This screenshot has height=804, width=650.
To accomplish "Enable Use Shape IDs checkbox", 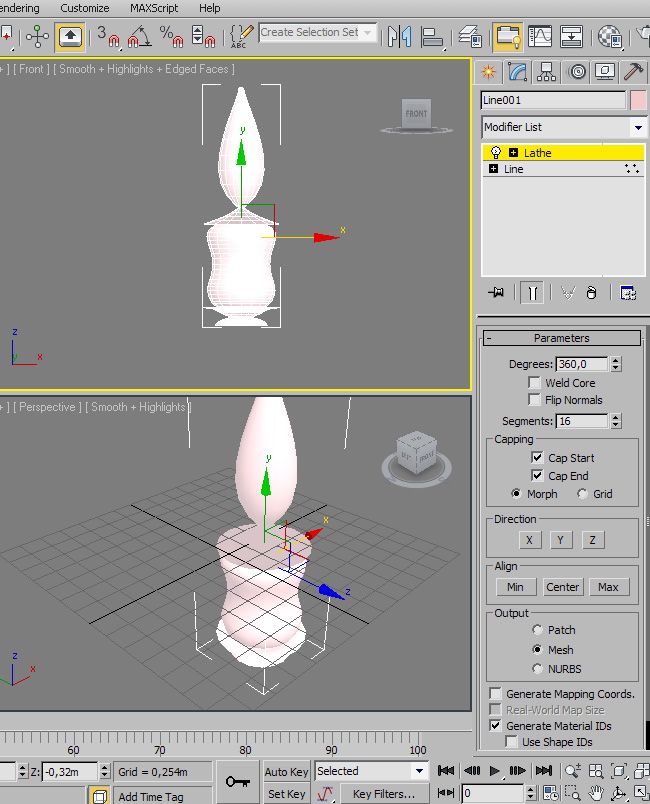I will point(511,742).
